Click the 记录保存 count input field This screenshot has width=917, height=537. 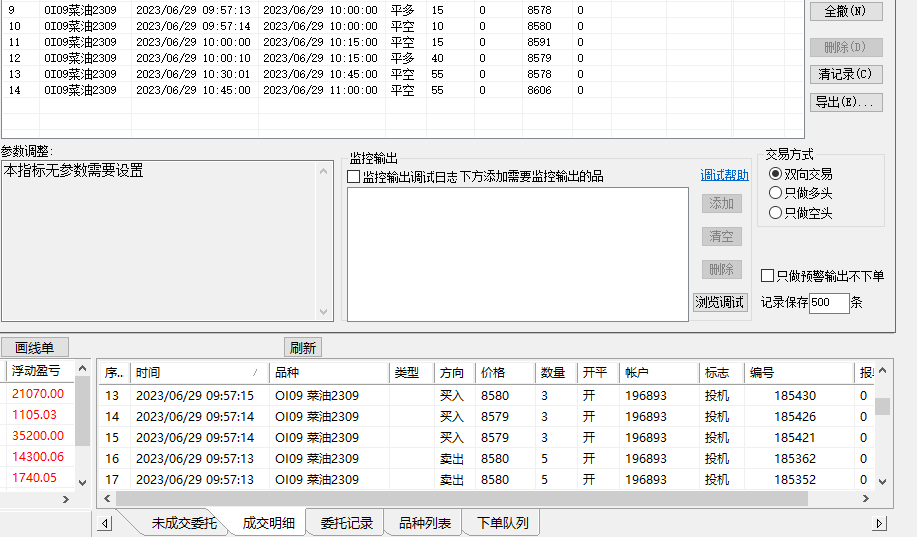828,303
